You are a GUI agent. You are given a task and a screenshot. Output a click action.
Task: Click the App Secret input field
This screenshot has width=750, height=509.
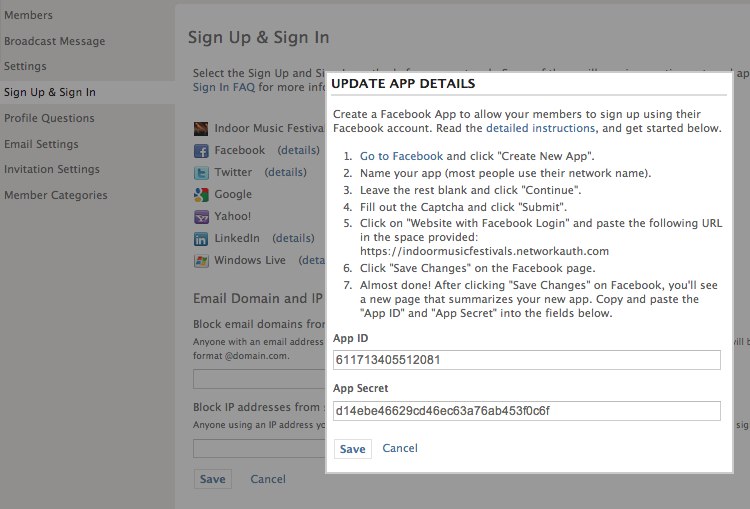pos(527,411)
